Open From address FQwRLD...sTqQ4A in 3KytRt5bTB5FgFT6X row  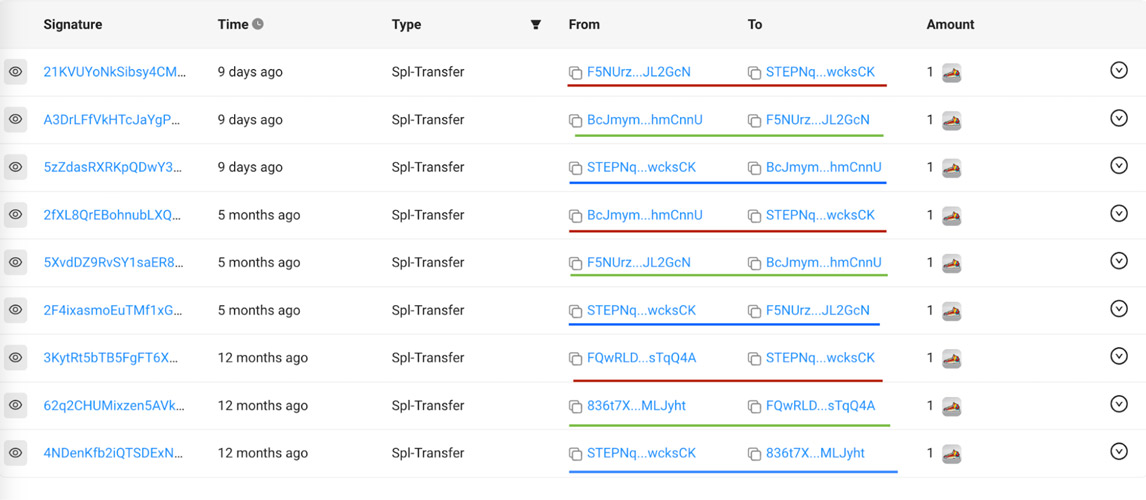coord(642,357)
